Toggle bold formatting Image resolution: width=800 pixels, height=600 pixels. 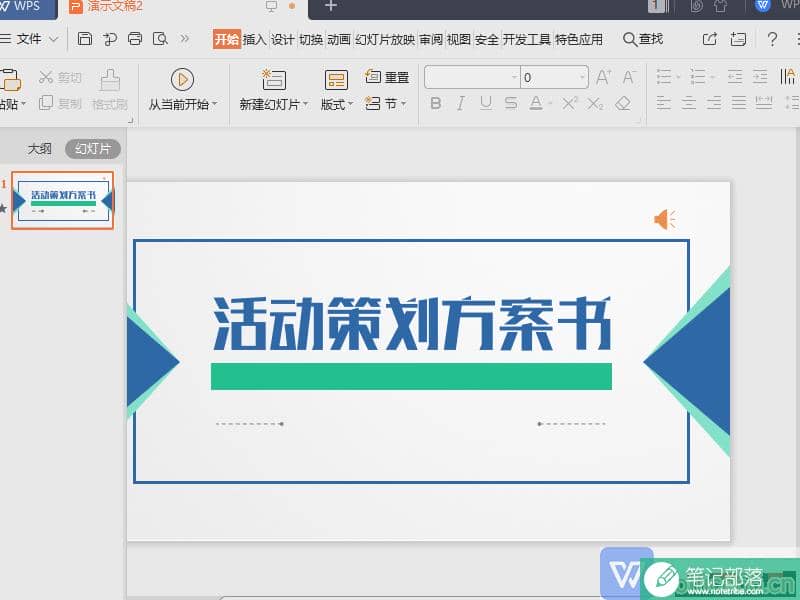pyautogui.click(x=436, y=104)
